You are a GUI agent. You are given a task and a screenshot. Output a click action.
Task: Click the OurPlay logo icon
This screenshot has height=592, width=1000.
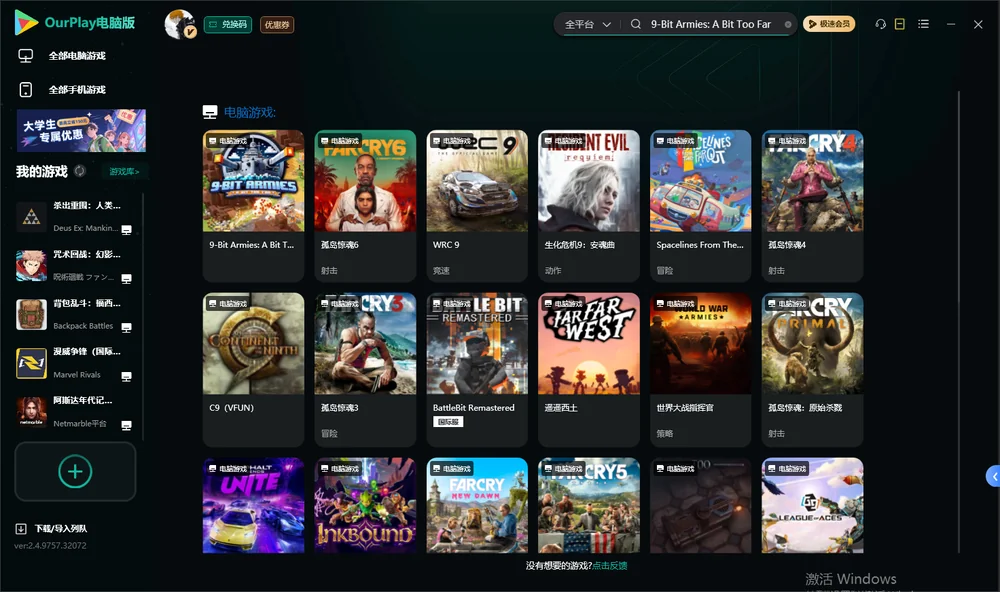(26, 22)
